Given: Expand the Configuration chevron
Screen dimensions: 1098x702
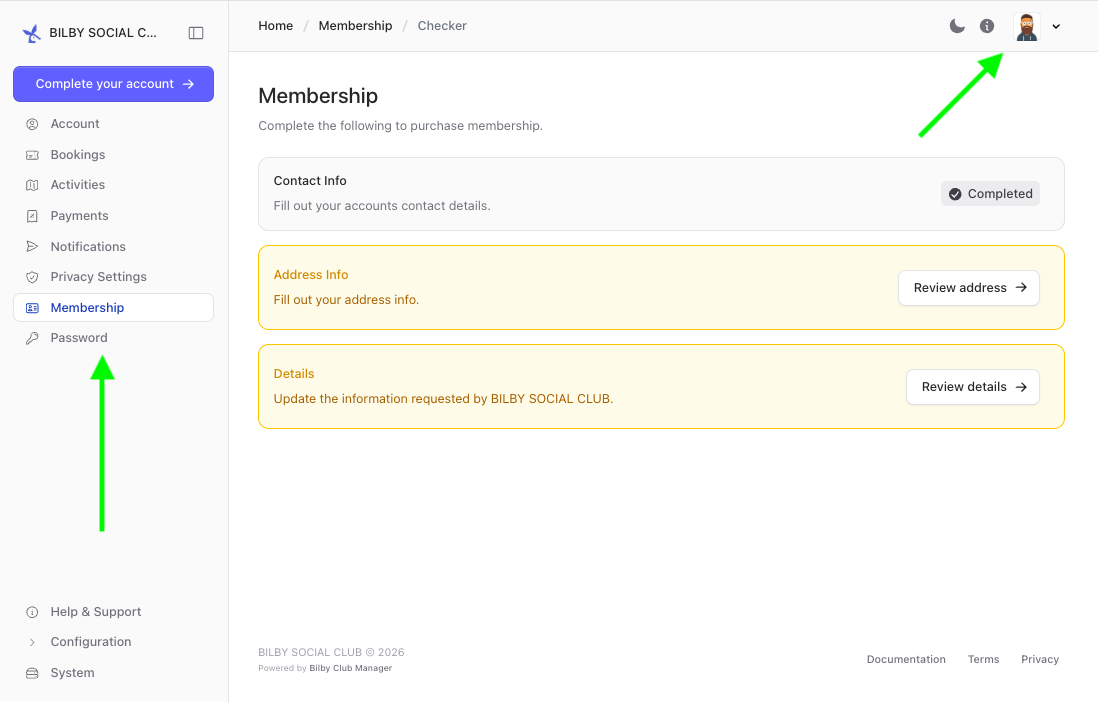Looking at the screenshot, I should coord(32,642).
